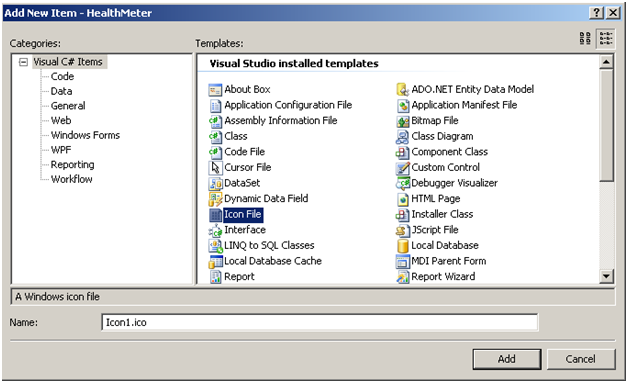Select the Bitmap File icon
Screen dimensions: 628x383
[x=403, y=121]
